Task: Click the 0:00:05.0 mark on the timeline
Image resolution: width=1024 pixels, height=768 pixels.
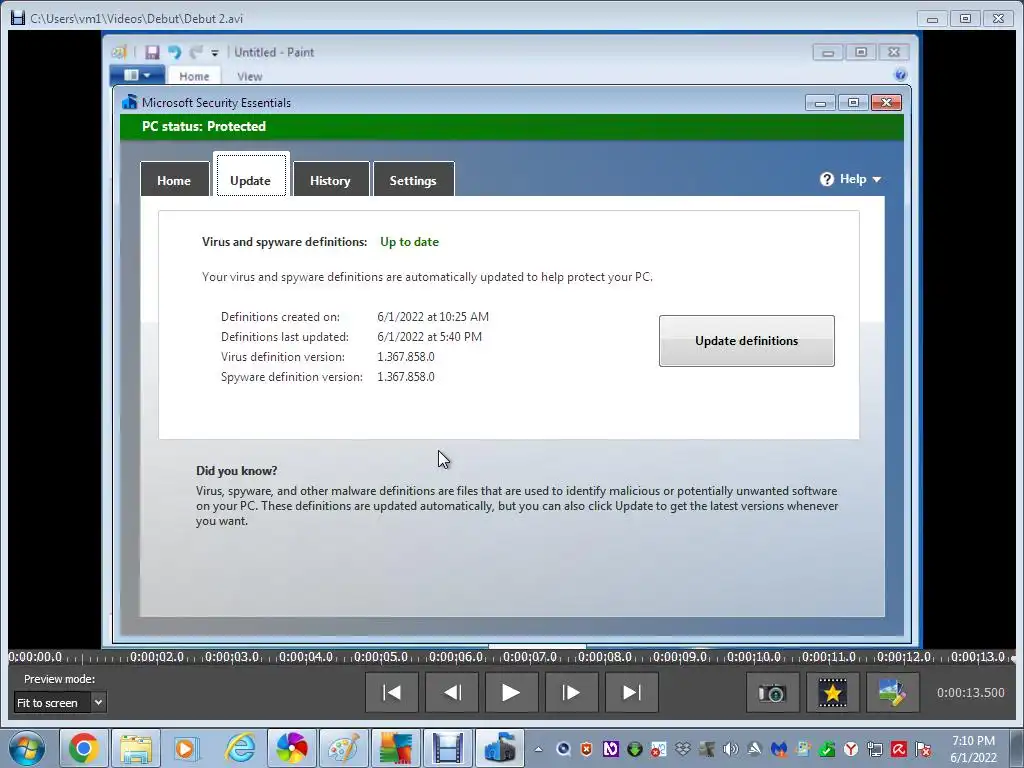Action: 381,657
